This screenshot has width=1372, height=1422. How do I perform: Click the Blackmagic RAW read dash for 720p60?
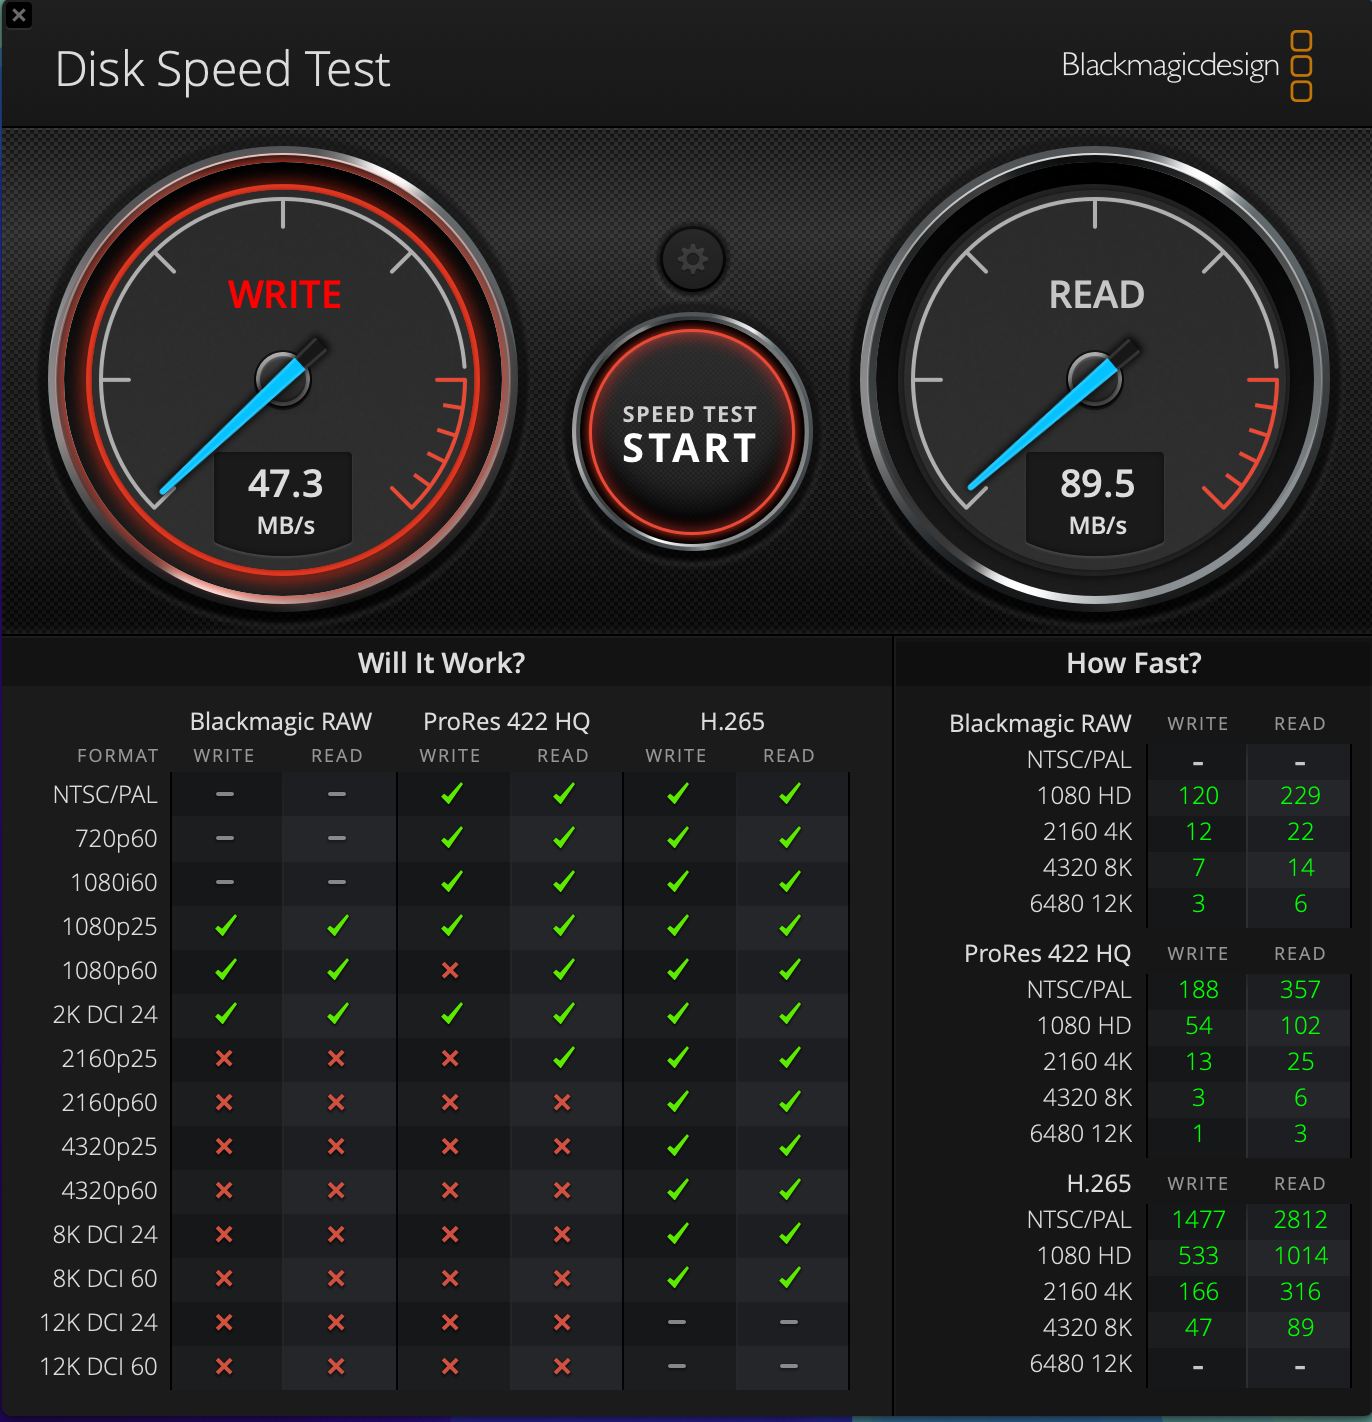337,838
